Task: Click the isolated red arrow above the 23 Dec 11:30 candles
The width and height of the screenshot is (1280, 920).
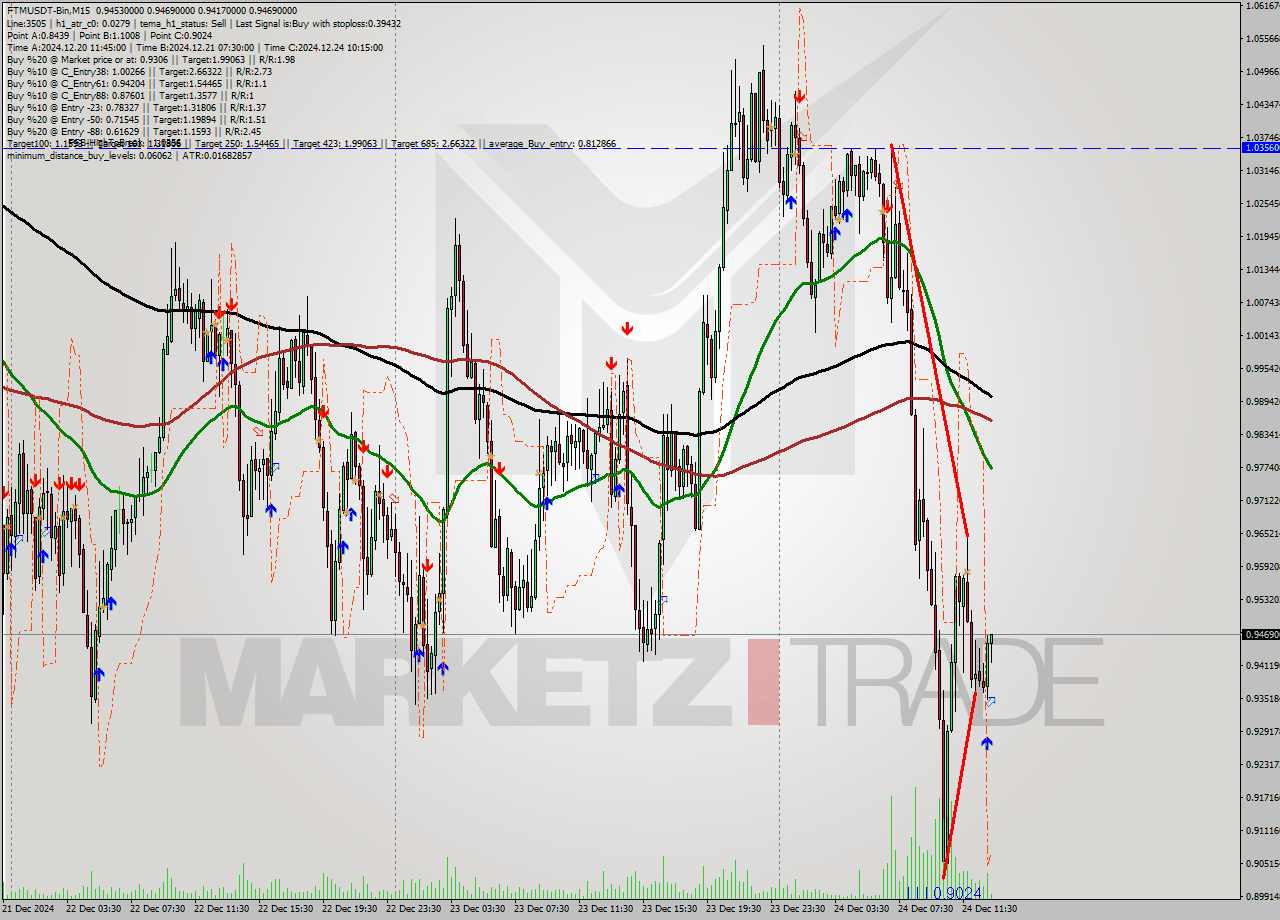Action: click(627, 328)
